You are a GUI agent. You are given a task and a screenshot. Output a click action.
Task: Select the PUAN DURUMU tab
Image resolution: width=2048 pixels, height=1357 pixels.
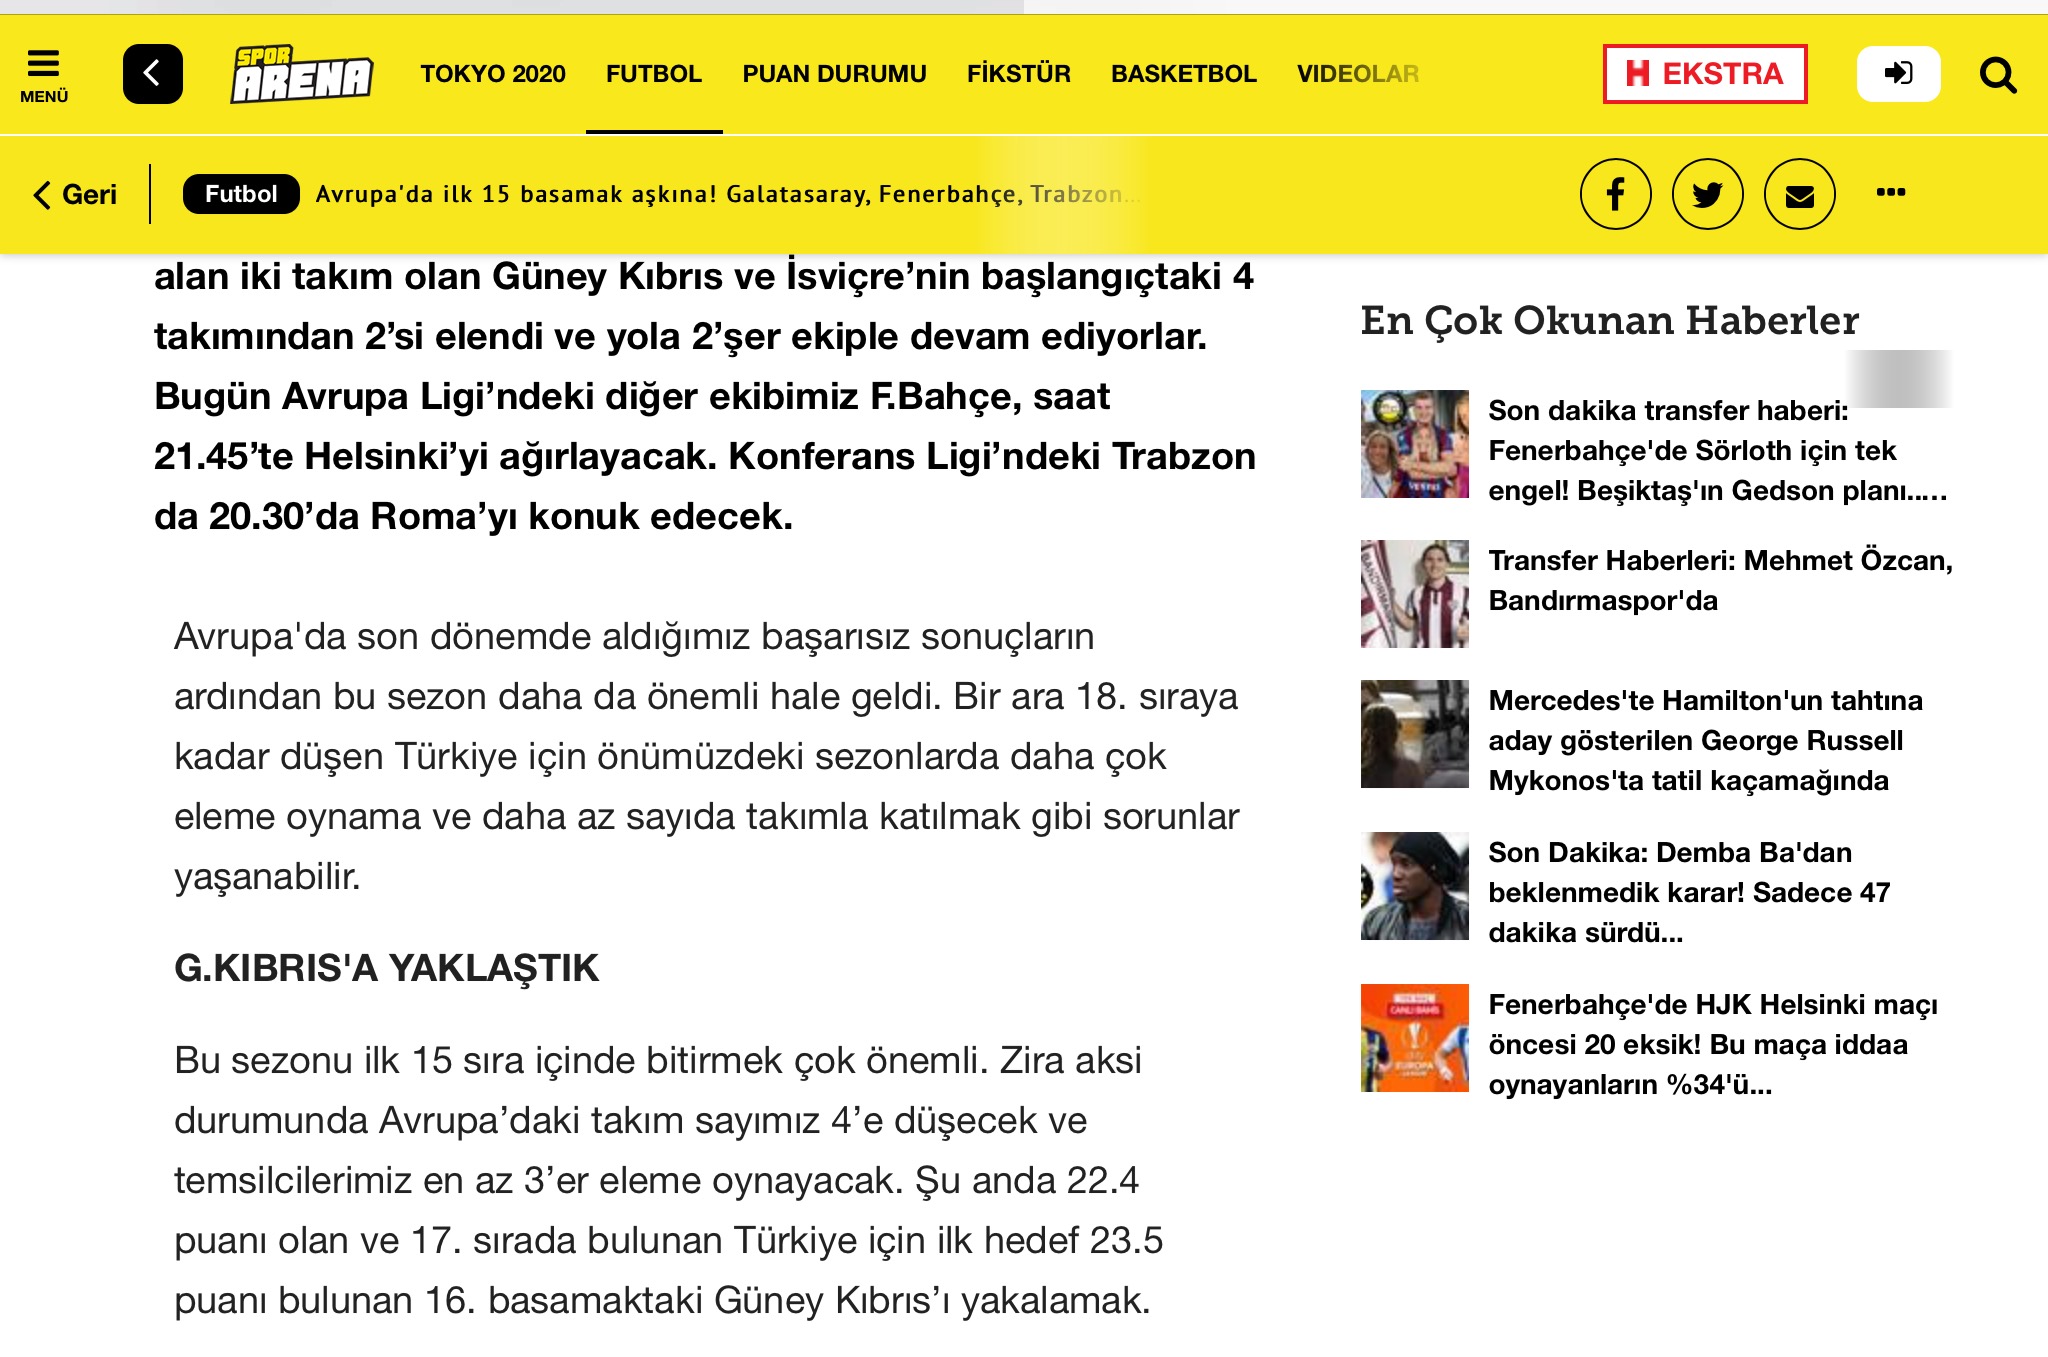tap(834, 74)
